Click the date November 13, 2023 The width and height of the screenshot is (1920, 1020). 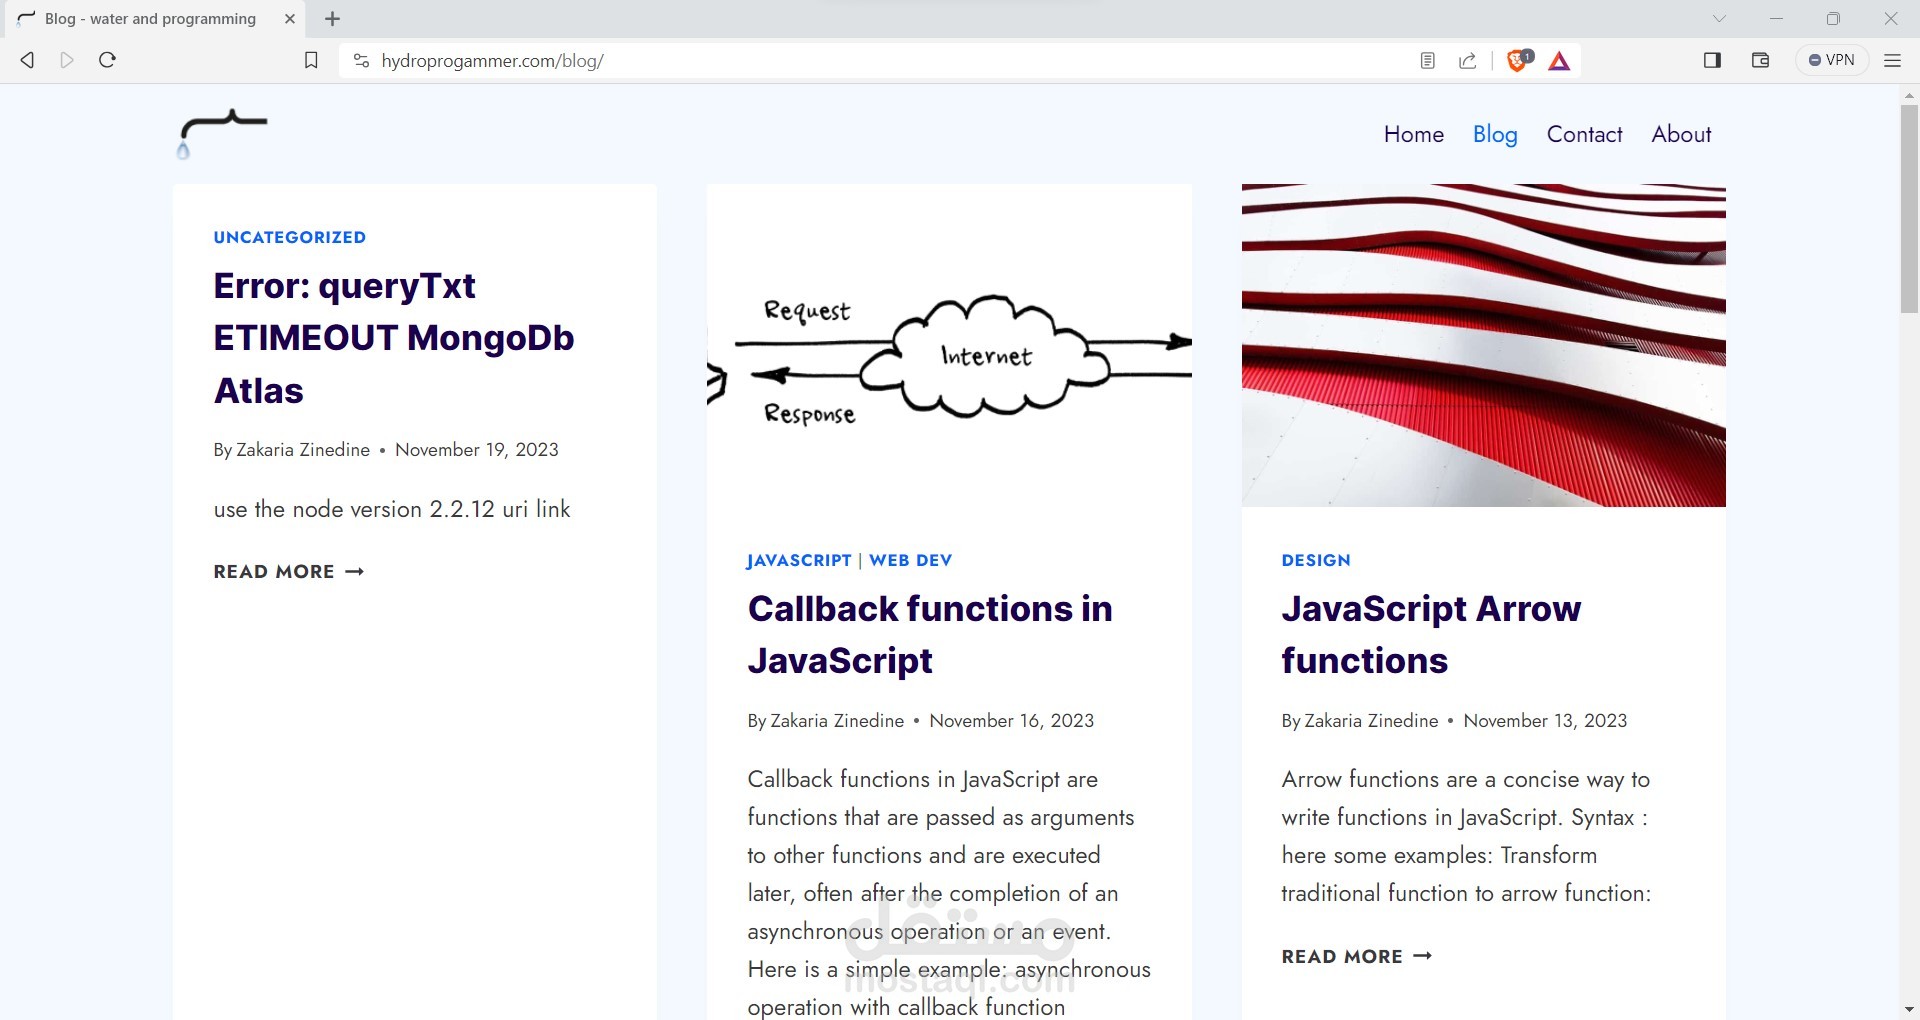[1545, 721]
